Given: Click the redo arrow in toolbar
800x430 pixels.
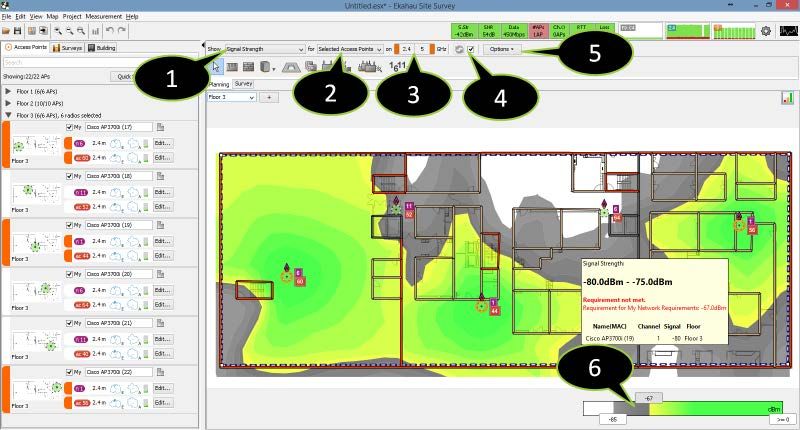Looking at the screenshot, I should tap(121, 31).
